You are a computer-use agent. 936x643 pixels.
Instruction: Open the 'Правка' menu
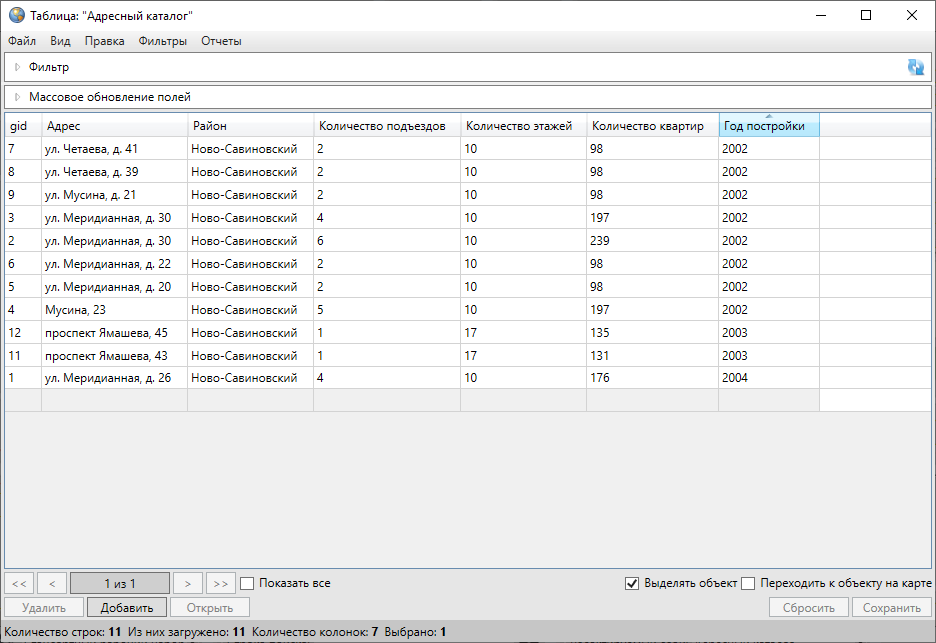click(x=105, y=41)
